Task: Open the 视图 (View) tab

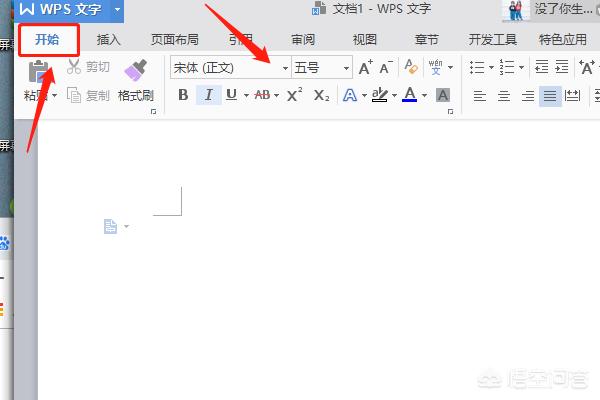Action: click(365, 39)
